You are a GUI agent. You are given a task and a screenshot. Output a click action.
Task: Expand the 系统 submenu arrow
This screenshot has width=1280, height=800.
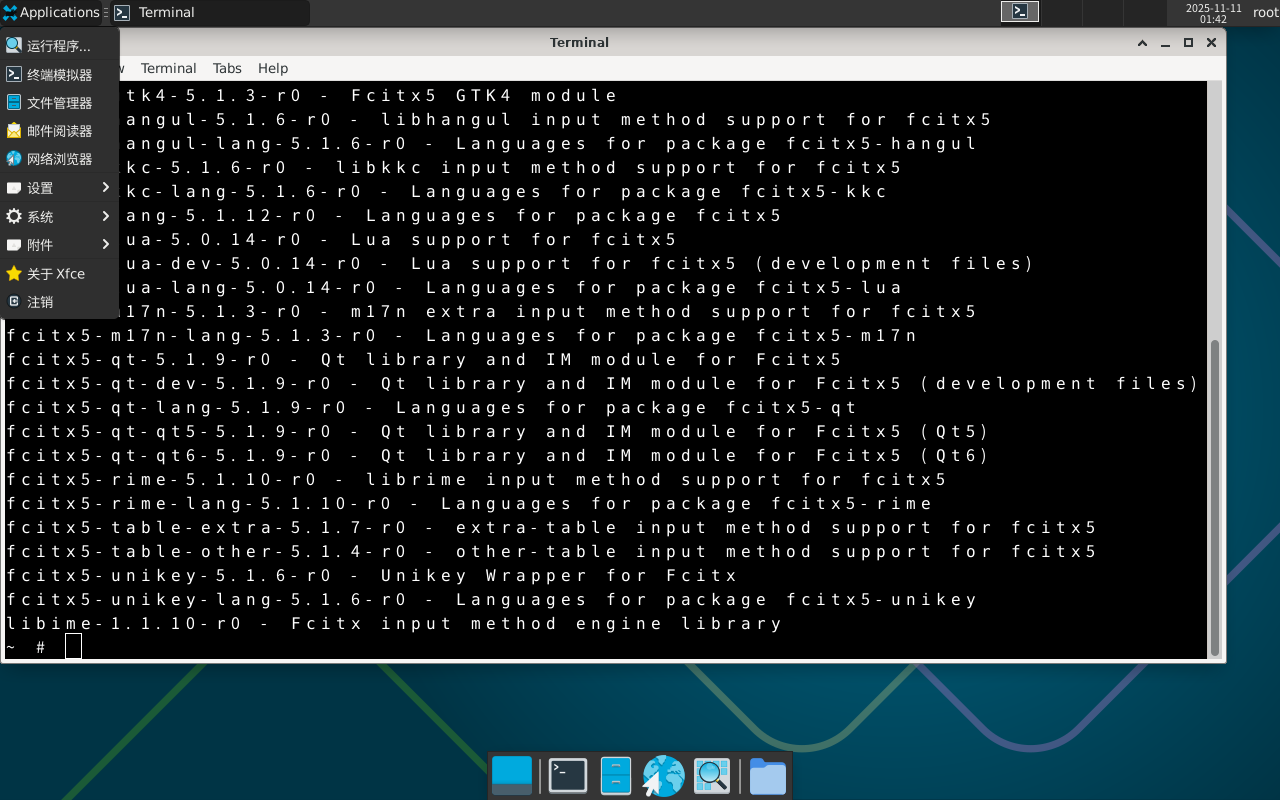pos(105,217)
